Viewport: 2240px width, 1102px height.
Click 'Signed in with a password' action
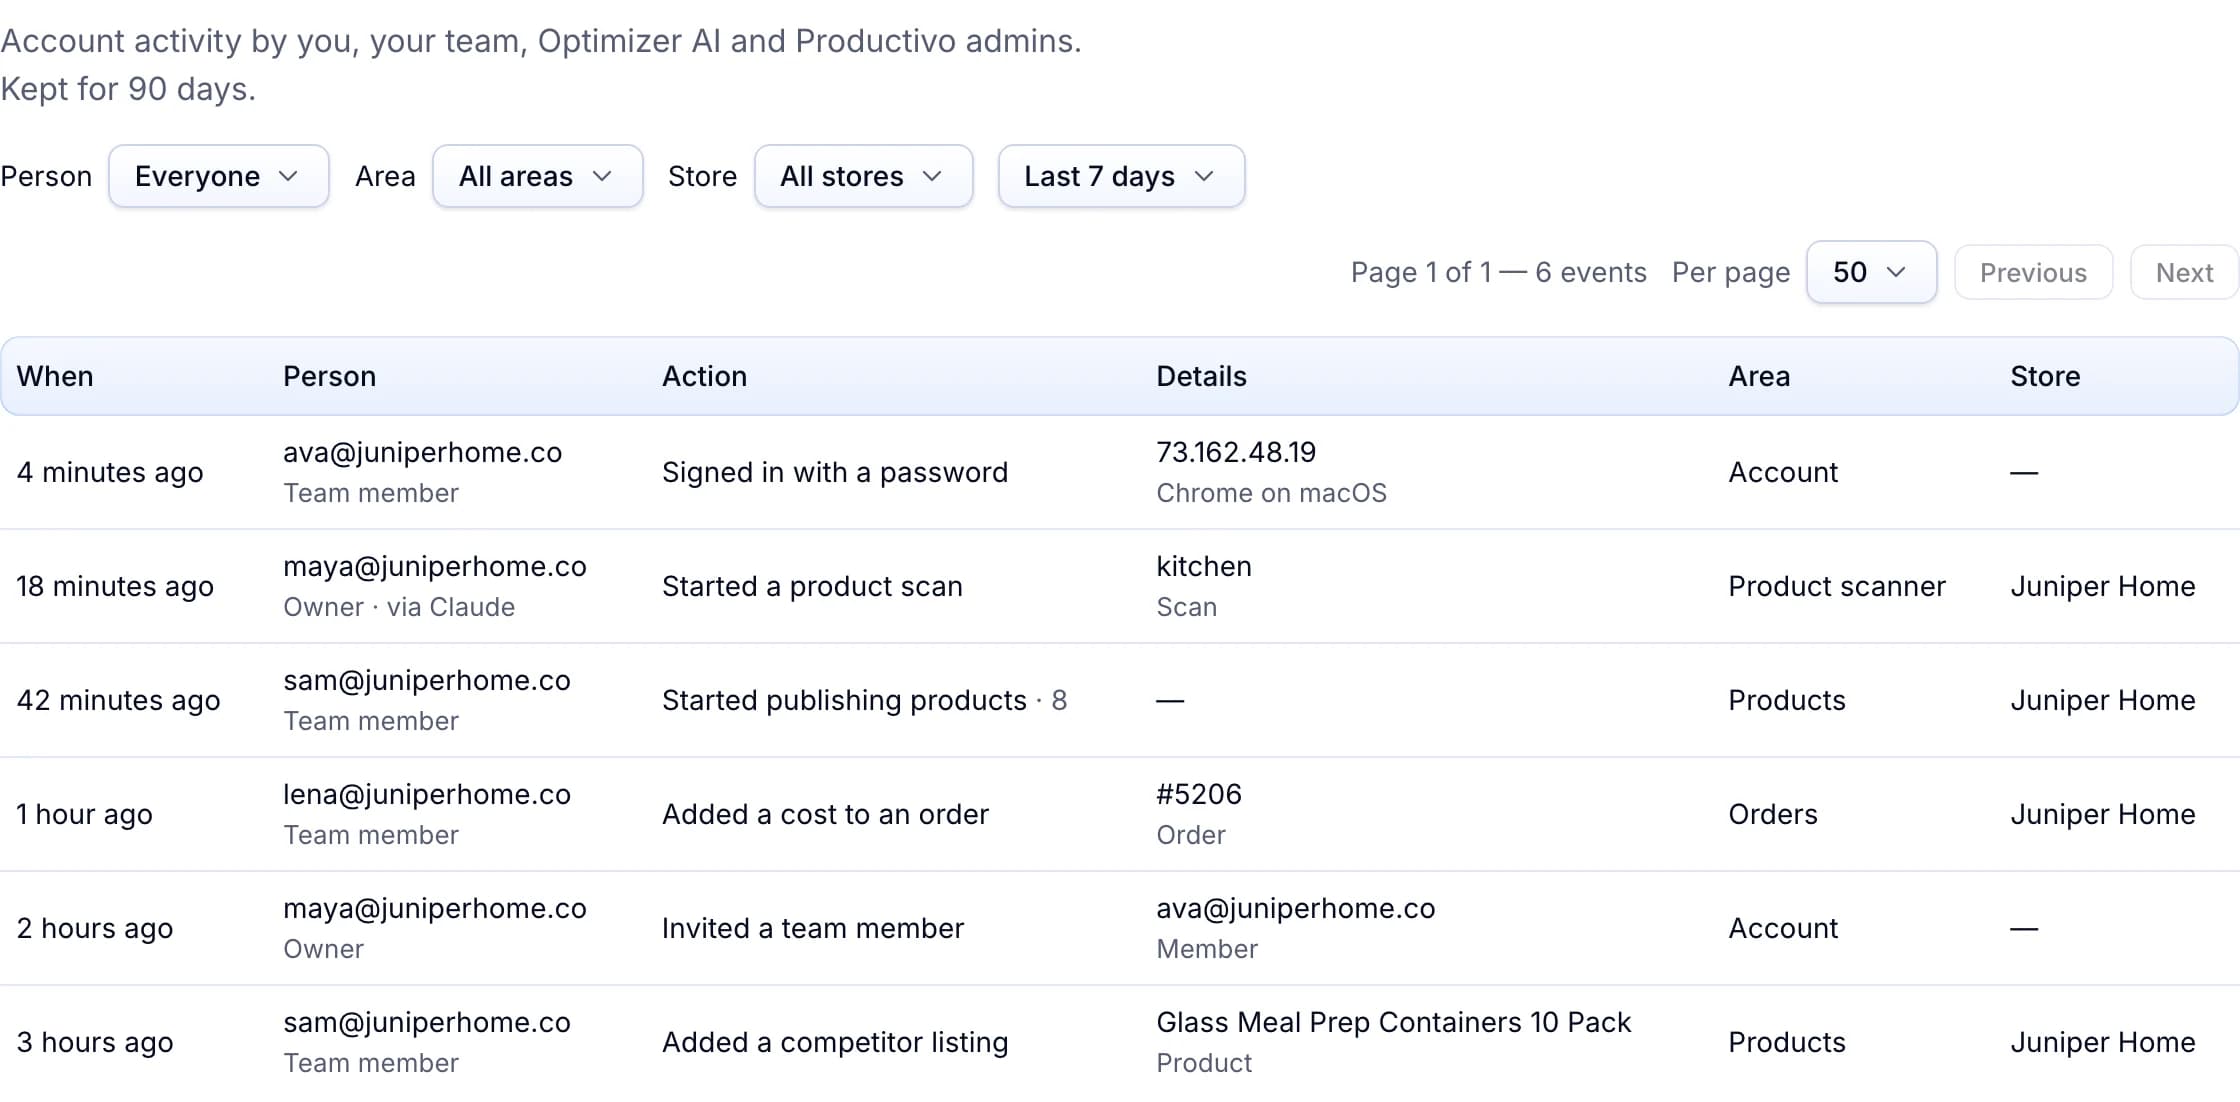pos(834,472)
